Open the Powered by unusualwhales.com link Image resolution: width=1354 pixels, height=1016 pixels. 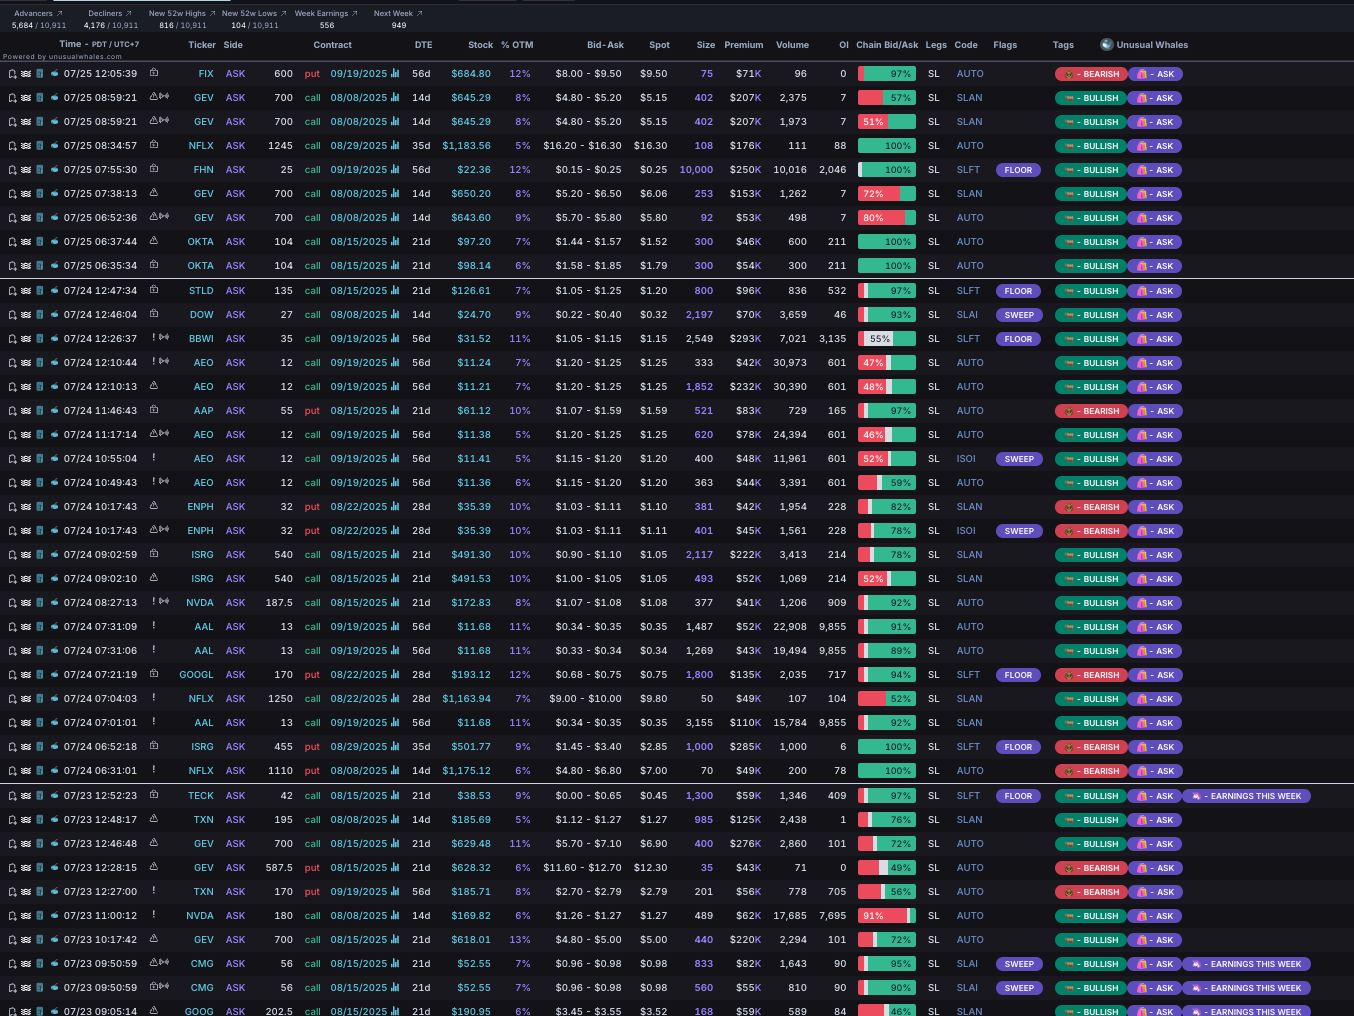click(62, 57)
